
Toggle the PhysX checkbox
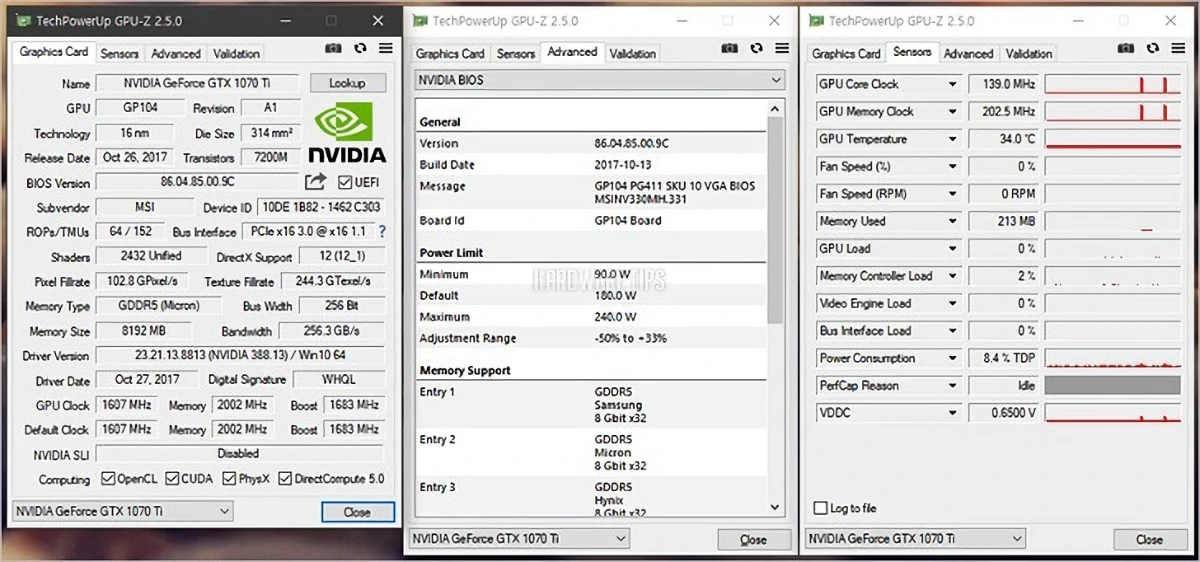point(229,479)
